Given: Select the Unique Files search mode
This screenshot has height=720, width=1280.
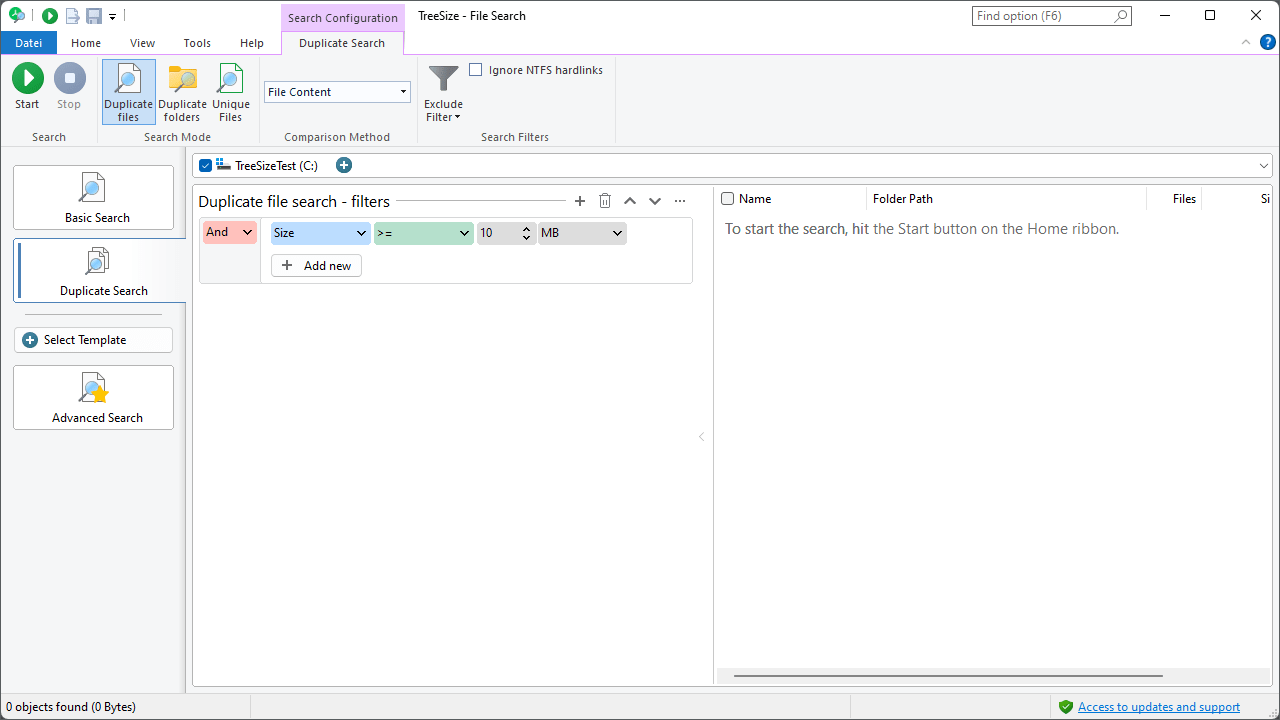Looking at the screenshot, I should click(x=230, y=91).
